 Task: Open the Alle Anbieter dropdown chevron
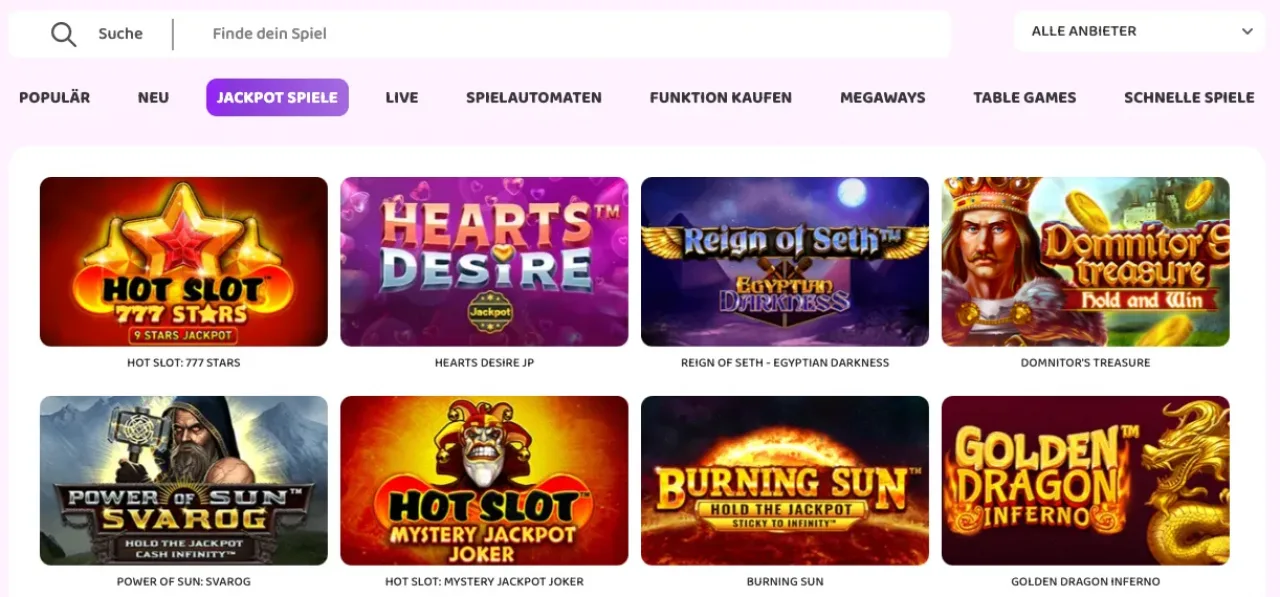coord(1247,32)
